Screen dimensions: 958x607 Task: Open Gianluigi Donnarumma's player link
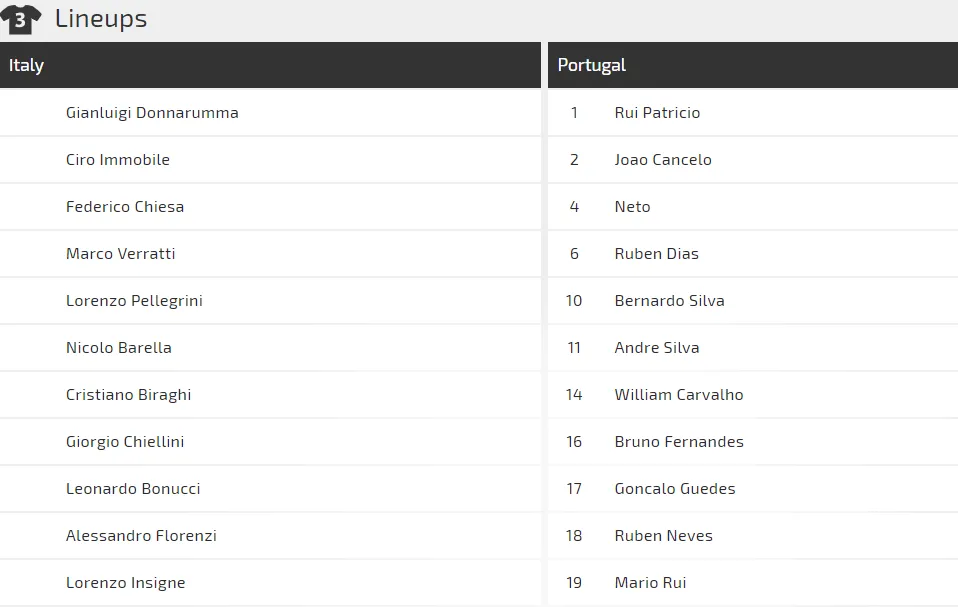[x=152, y=113]
